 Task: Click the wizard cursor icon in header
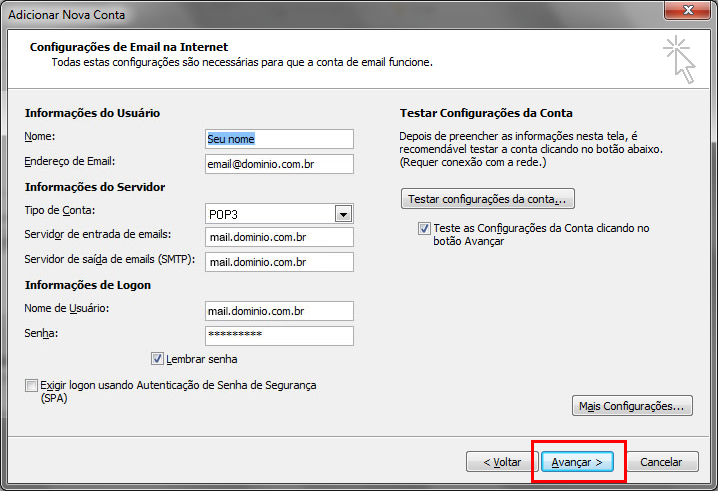coord(679,59)
